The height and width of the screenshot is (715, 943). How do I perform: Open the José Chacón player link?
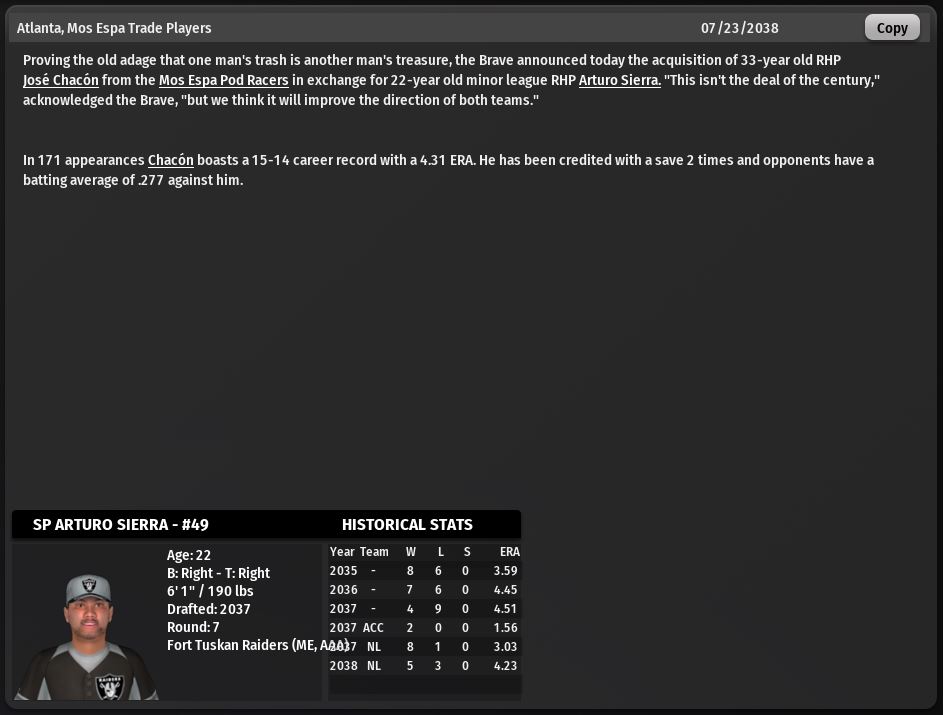[61, 80]
